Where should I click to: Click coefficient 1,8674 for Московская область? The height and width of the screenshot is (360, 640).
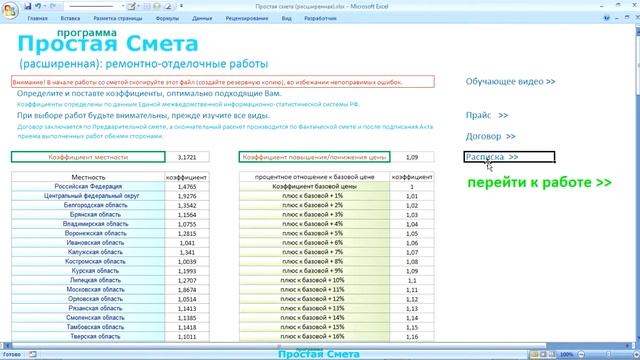coord(187,290)
